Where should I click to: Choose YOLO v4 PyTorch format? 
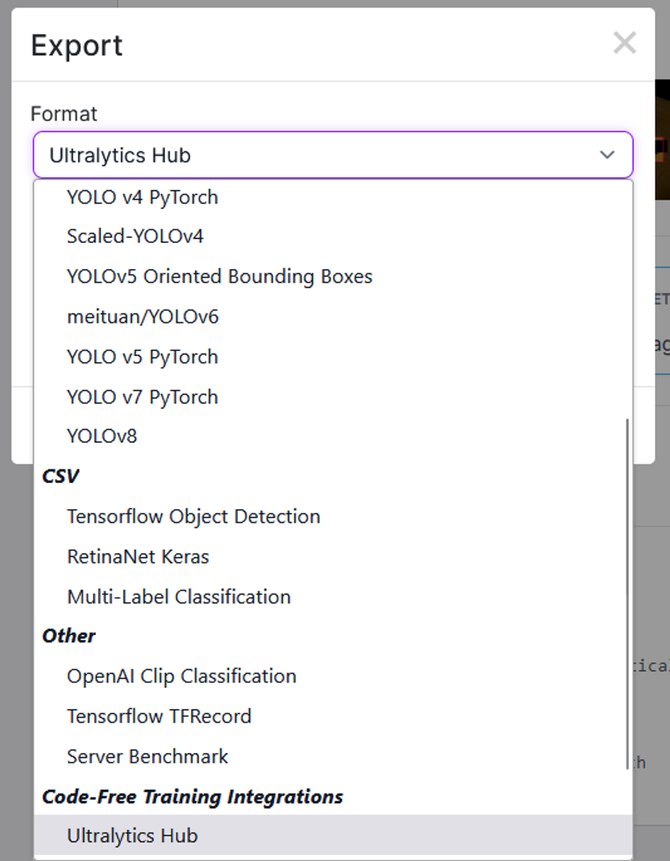coord(142,197)
